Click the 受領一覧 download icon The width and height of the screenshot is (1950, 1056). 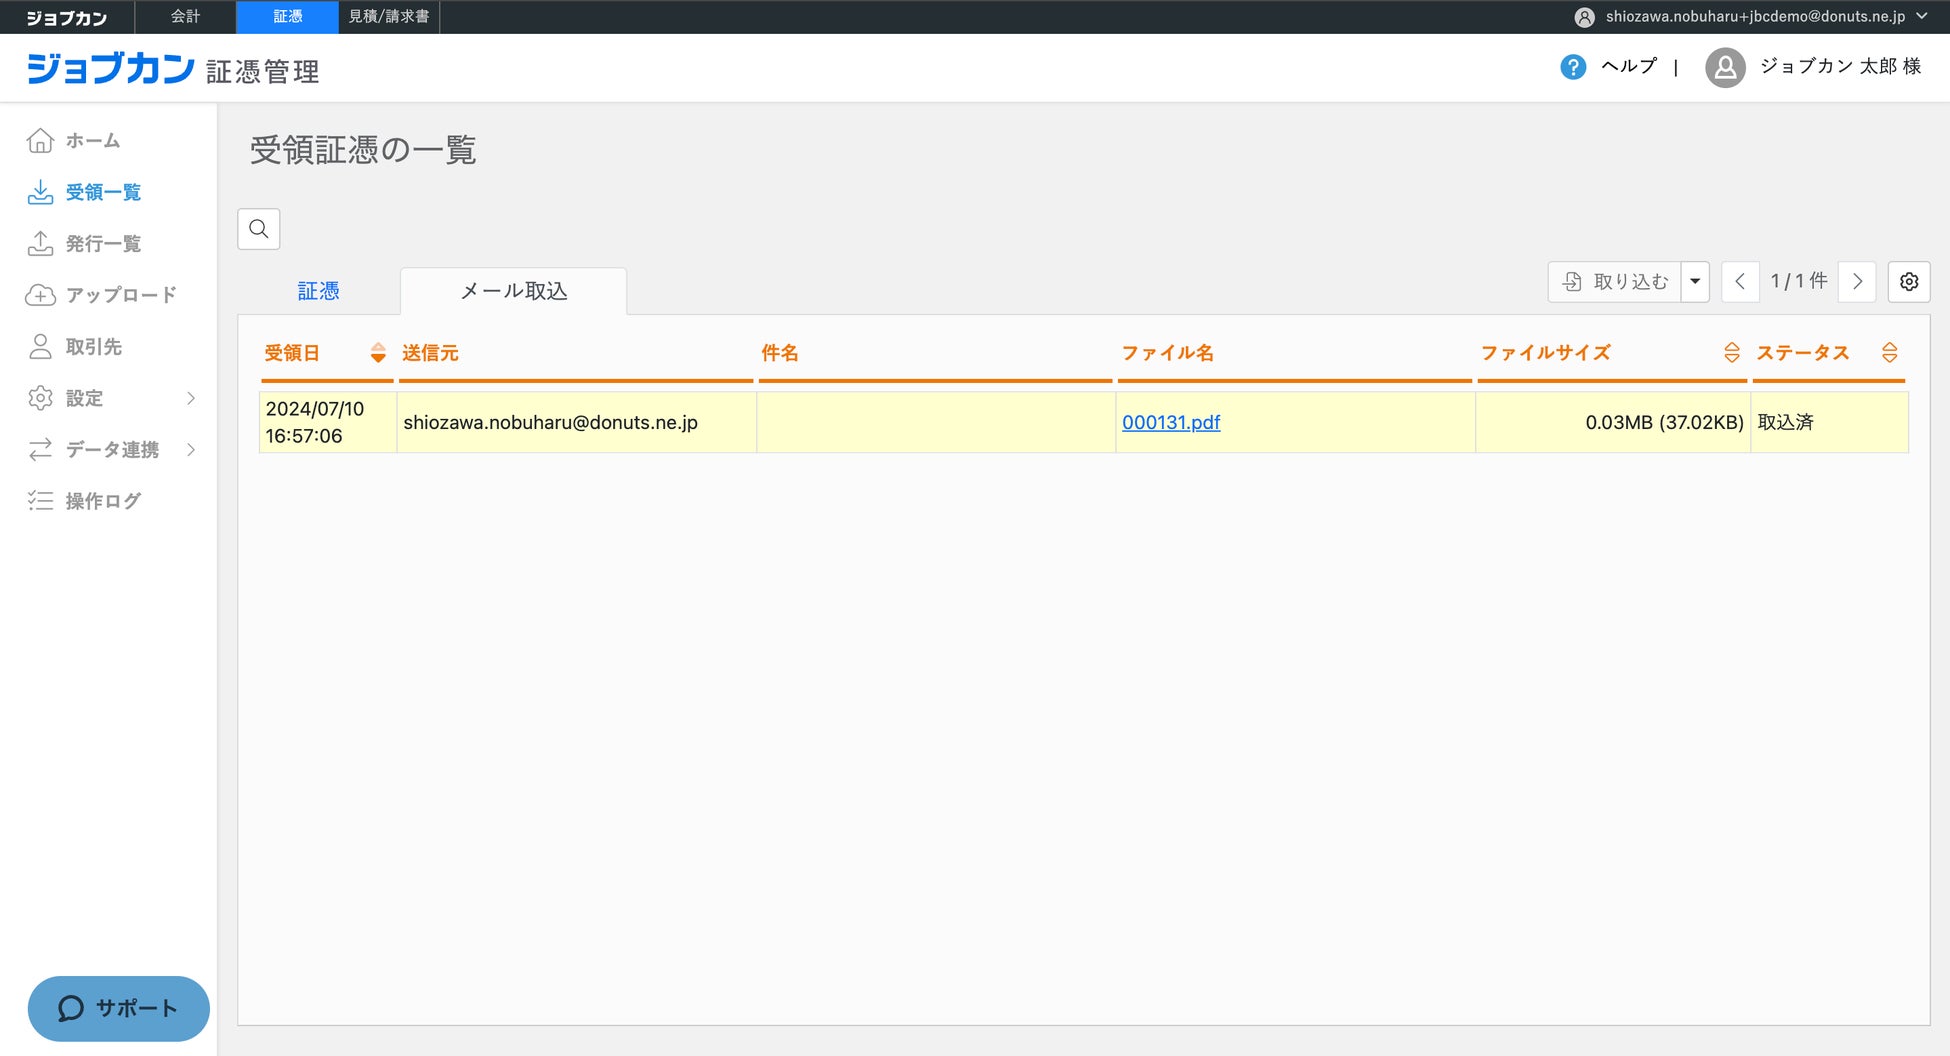point(40,192)
